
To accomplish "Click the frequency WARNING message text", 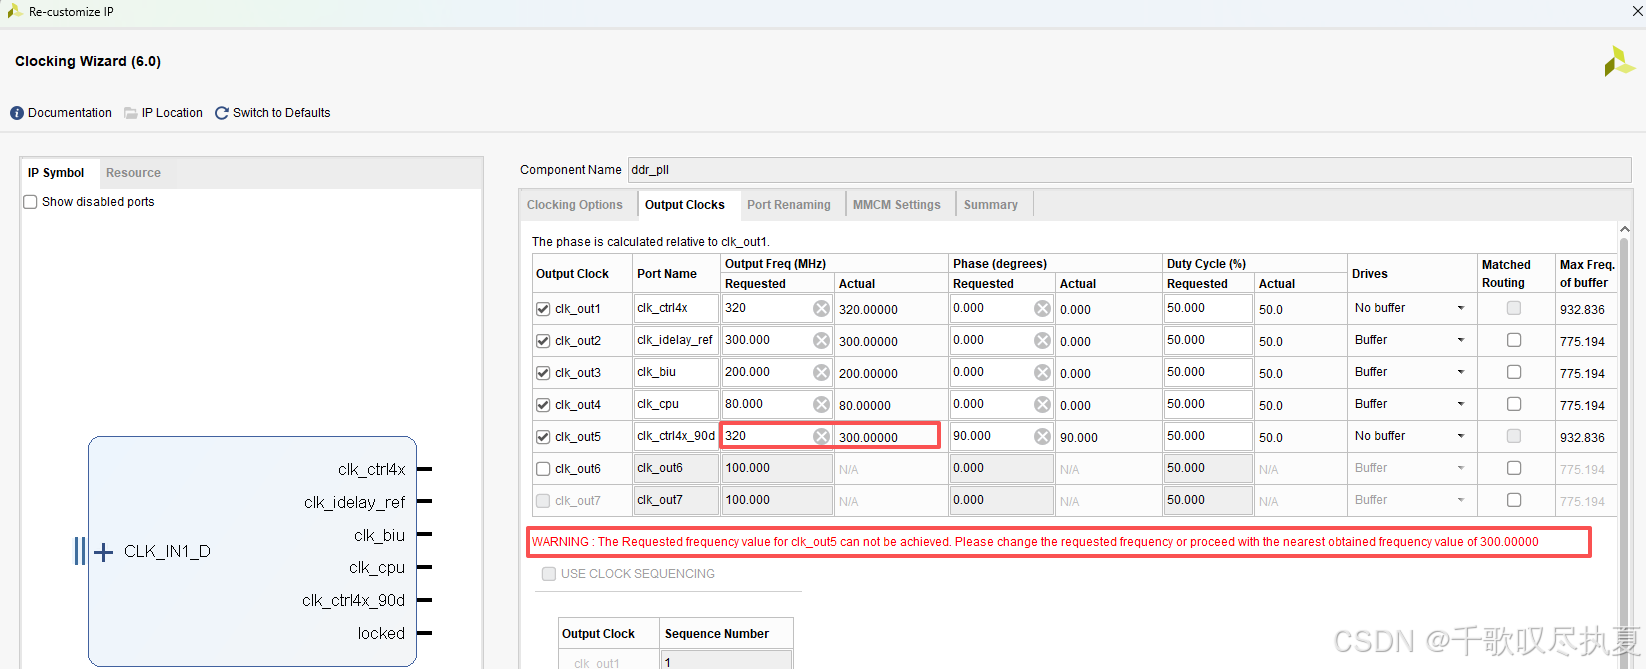I will click(x=1035, y=542).
